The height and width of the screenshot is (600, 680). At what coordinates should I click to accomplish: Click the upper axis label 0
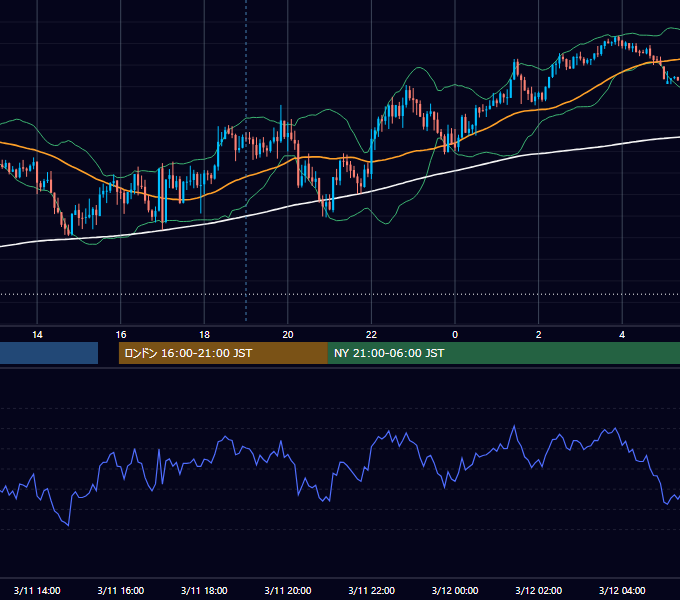tap(455, 335)
